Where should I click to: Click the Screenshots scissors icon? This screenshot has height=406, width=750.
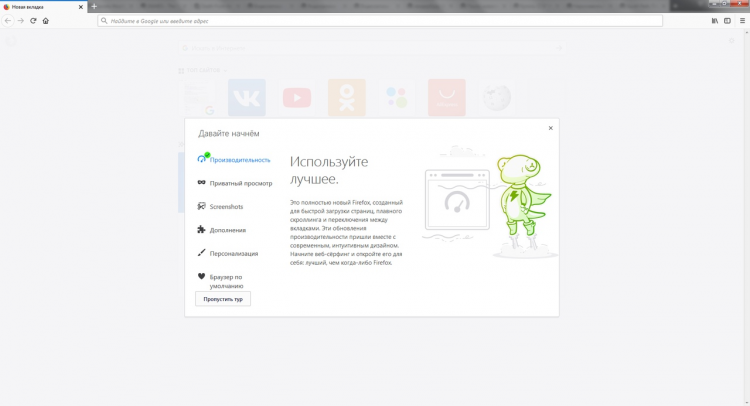pos(201,206)
